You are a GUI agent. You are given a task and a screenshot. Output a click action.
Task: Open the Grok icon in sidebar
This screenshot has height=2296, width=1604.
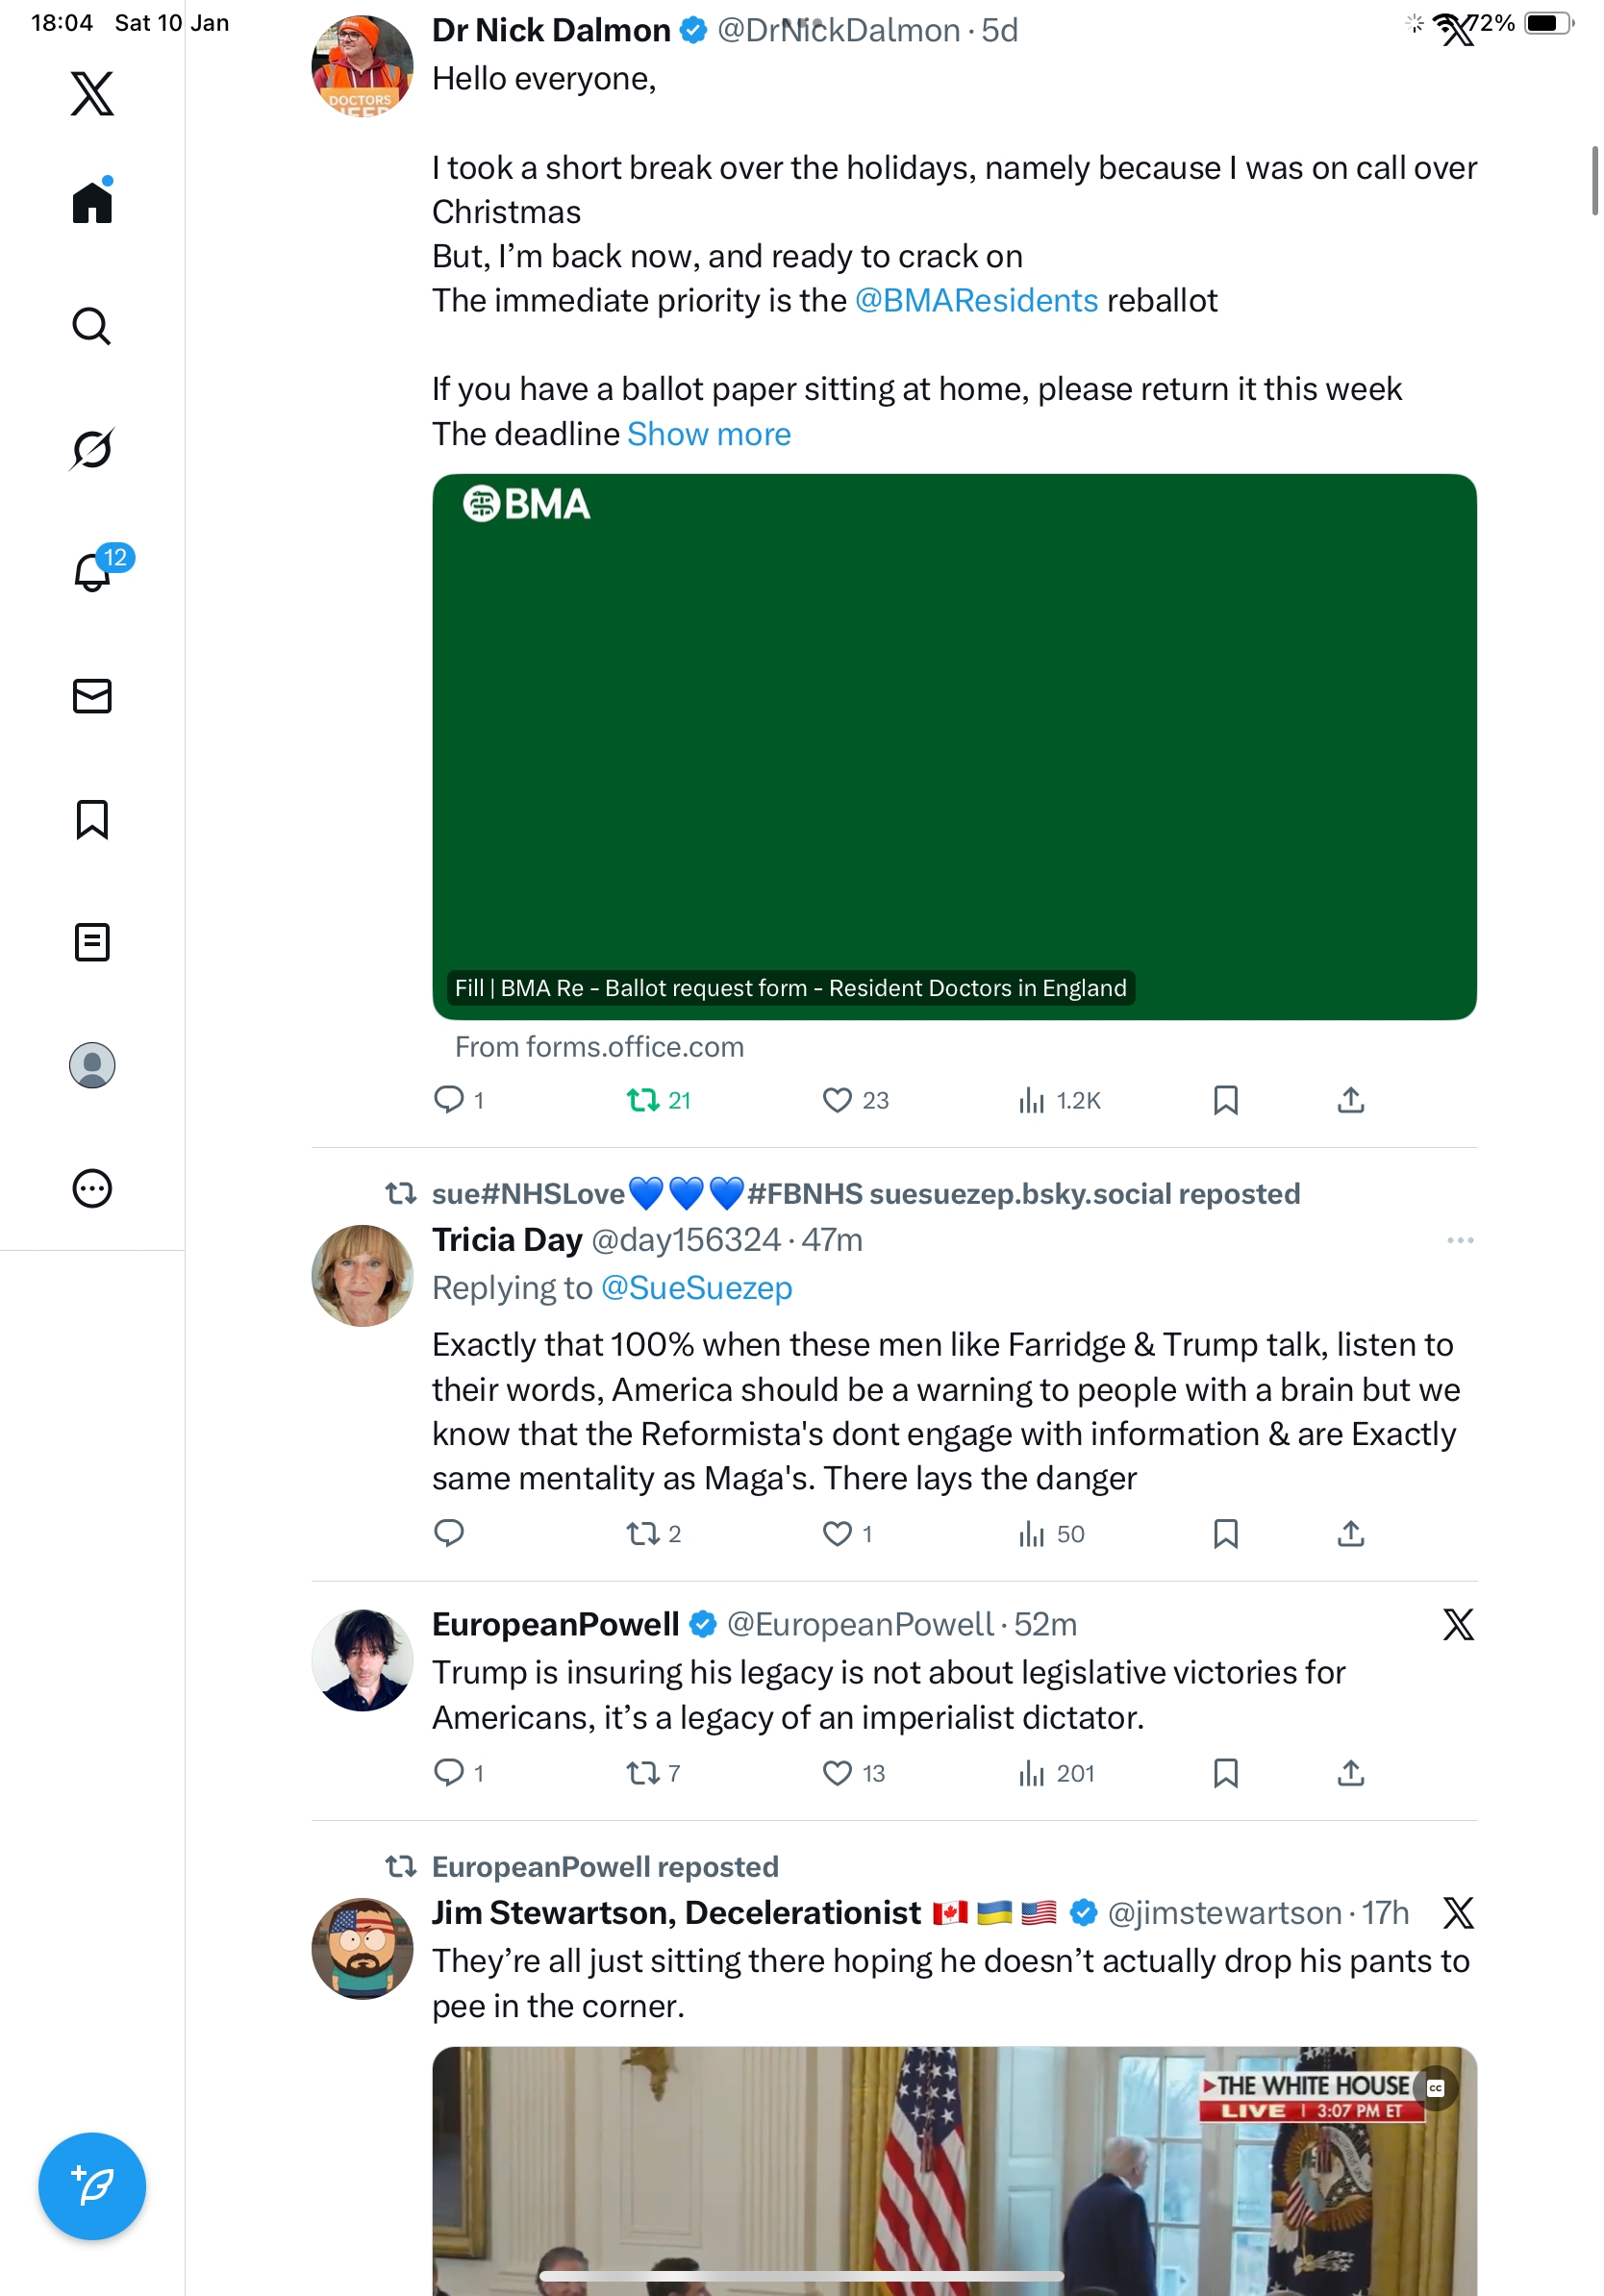point(92,449)
